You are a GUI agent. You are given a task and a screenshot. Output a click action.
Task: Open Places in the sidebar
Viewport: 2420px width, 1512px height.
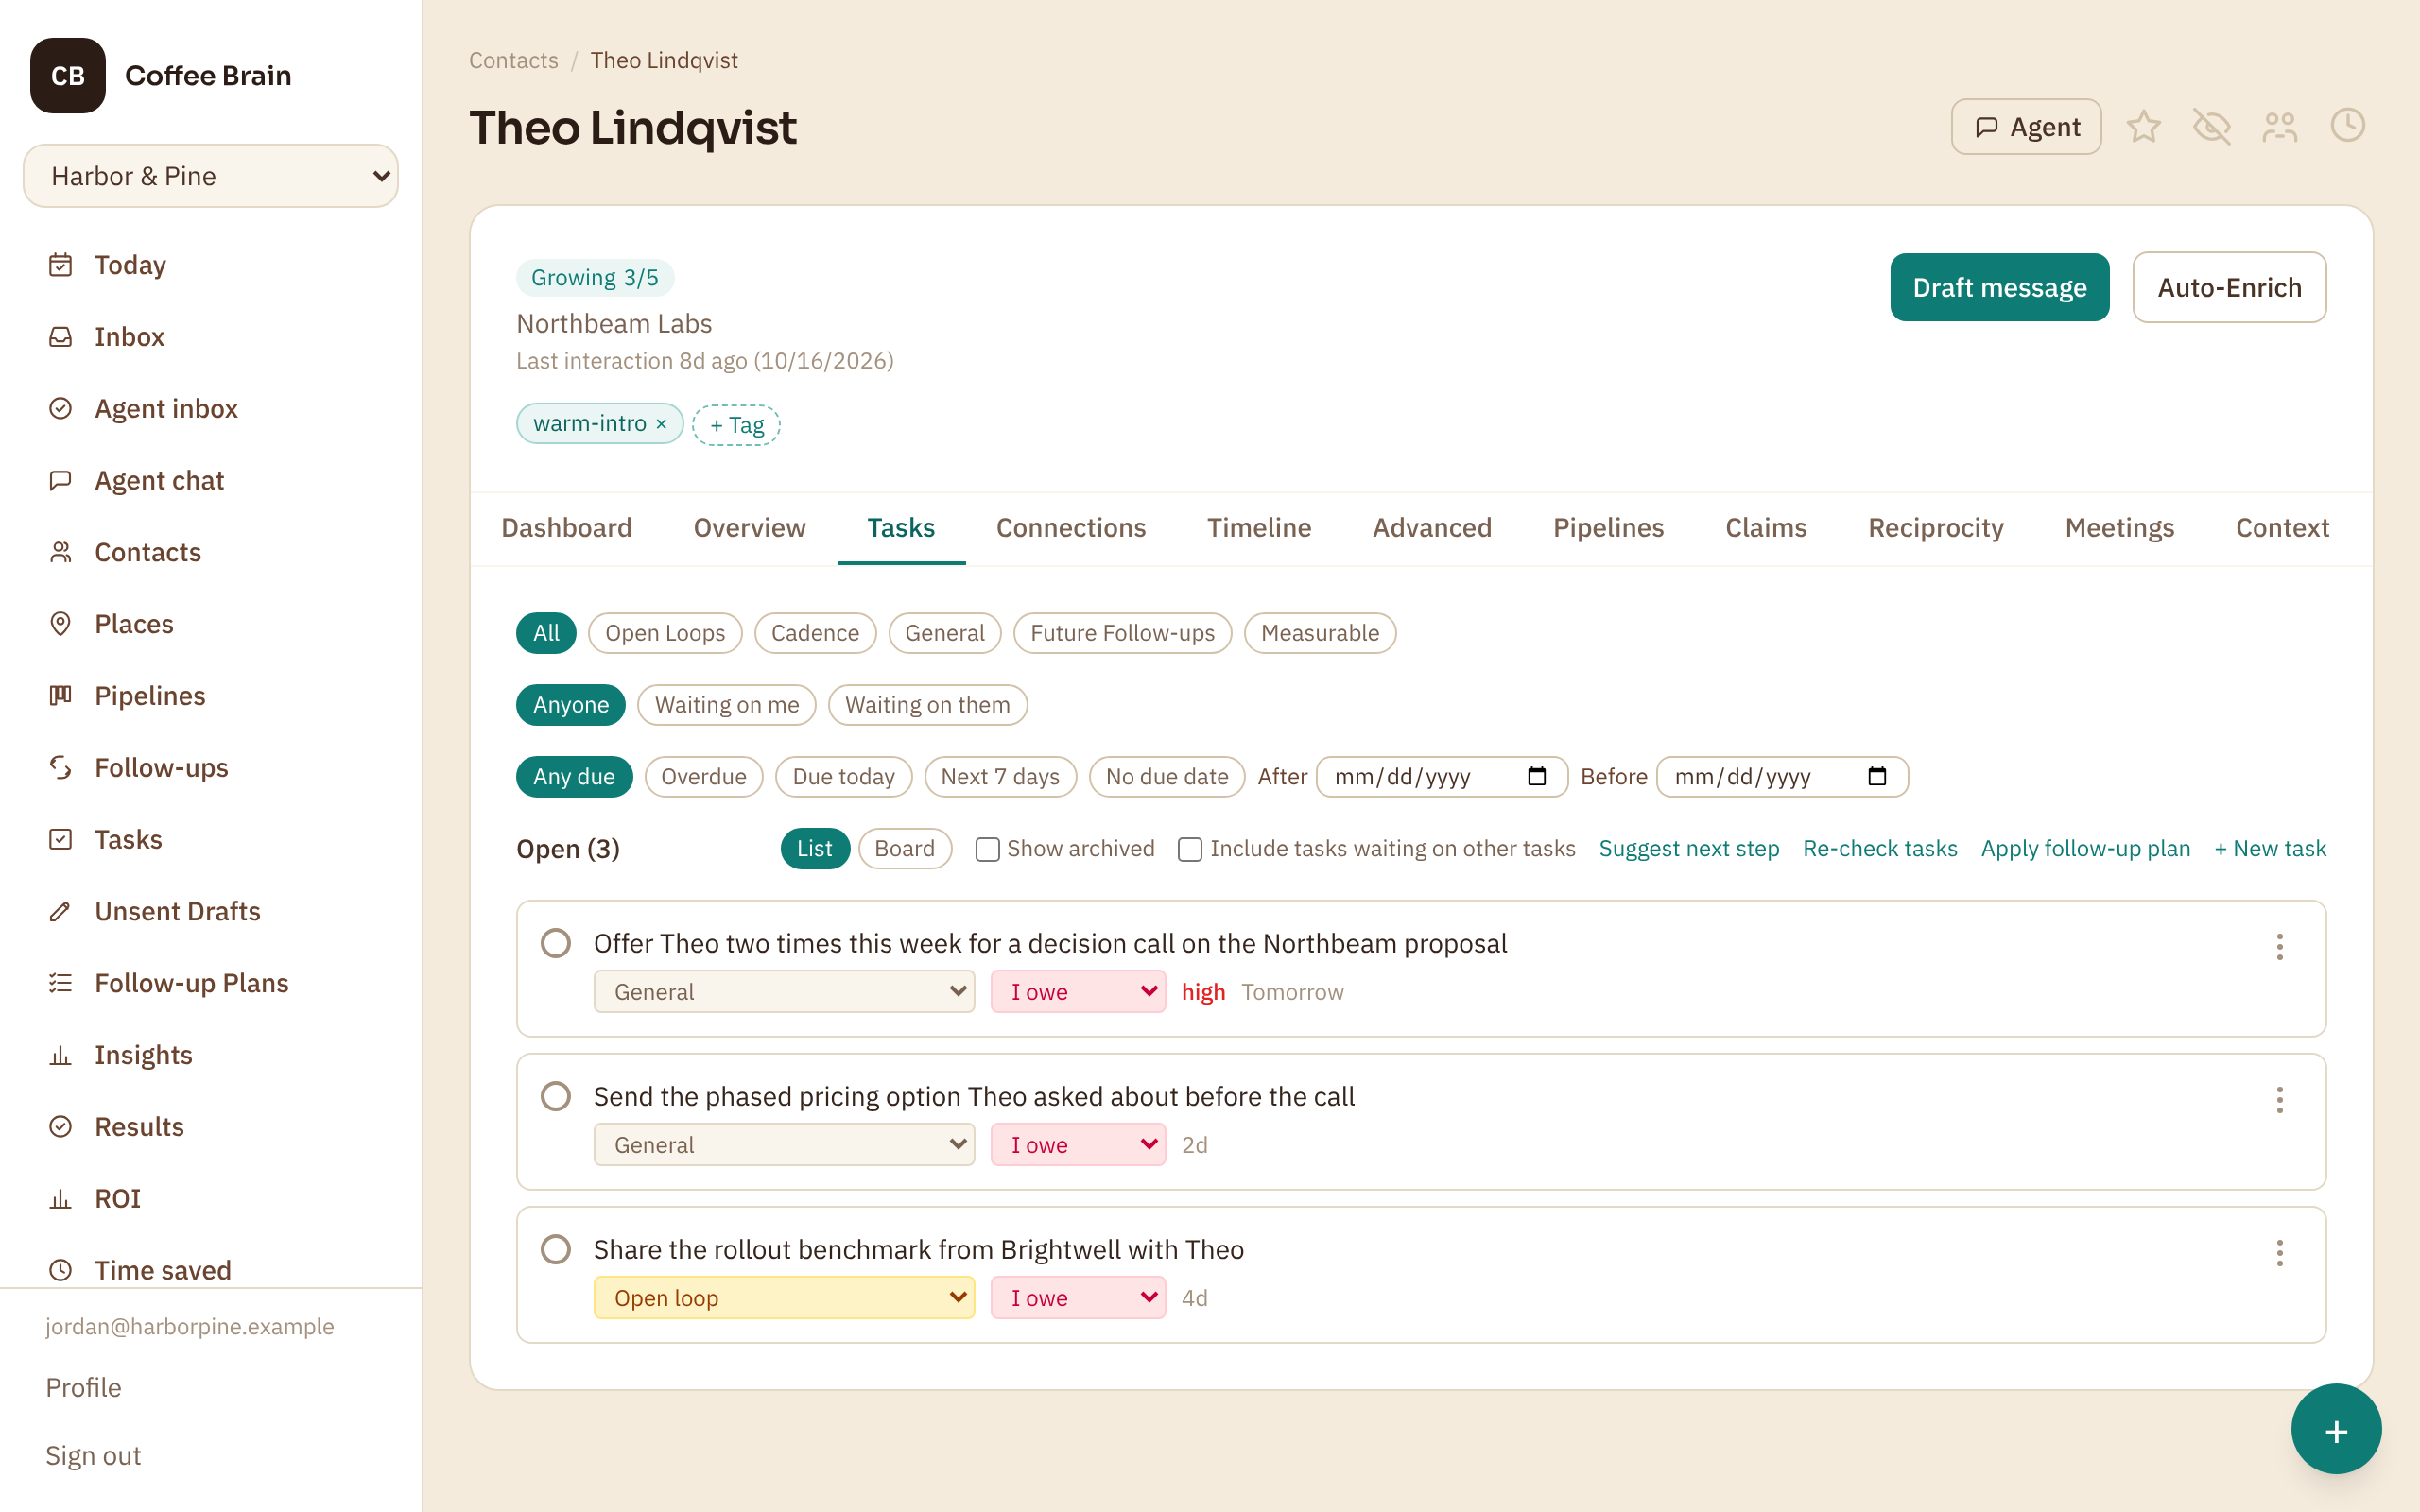(210, 624)
